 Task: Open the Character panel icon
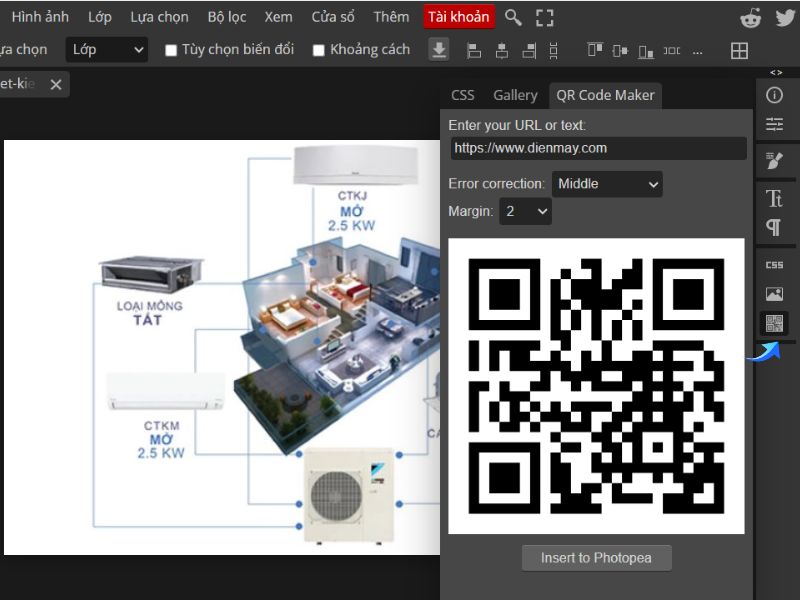[x=774, y=198]
